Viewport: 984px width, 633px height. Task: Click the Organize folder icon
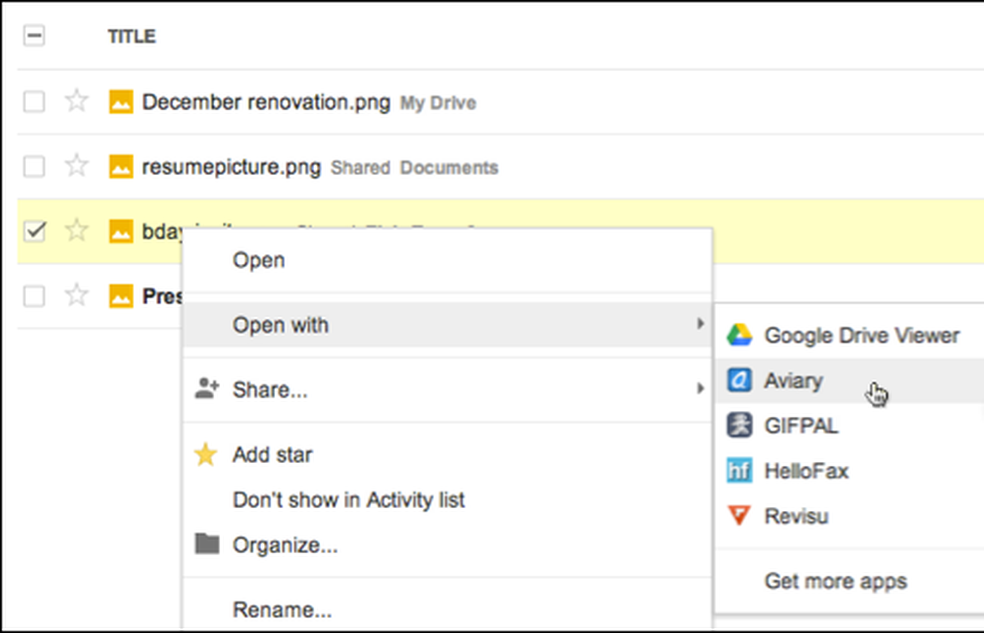coord(207,544)
